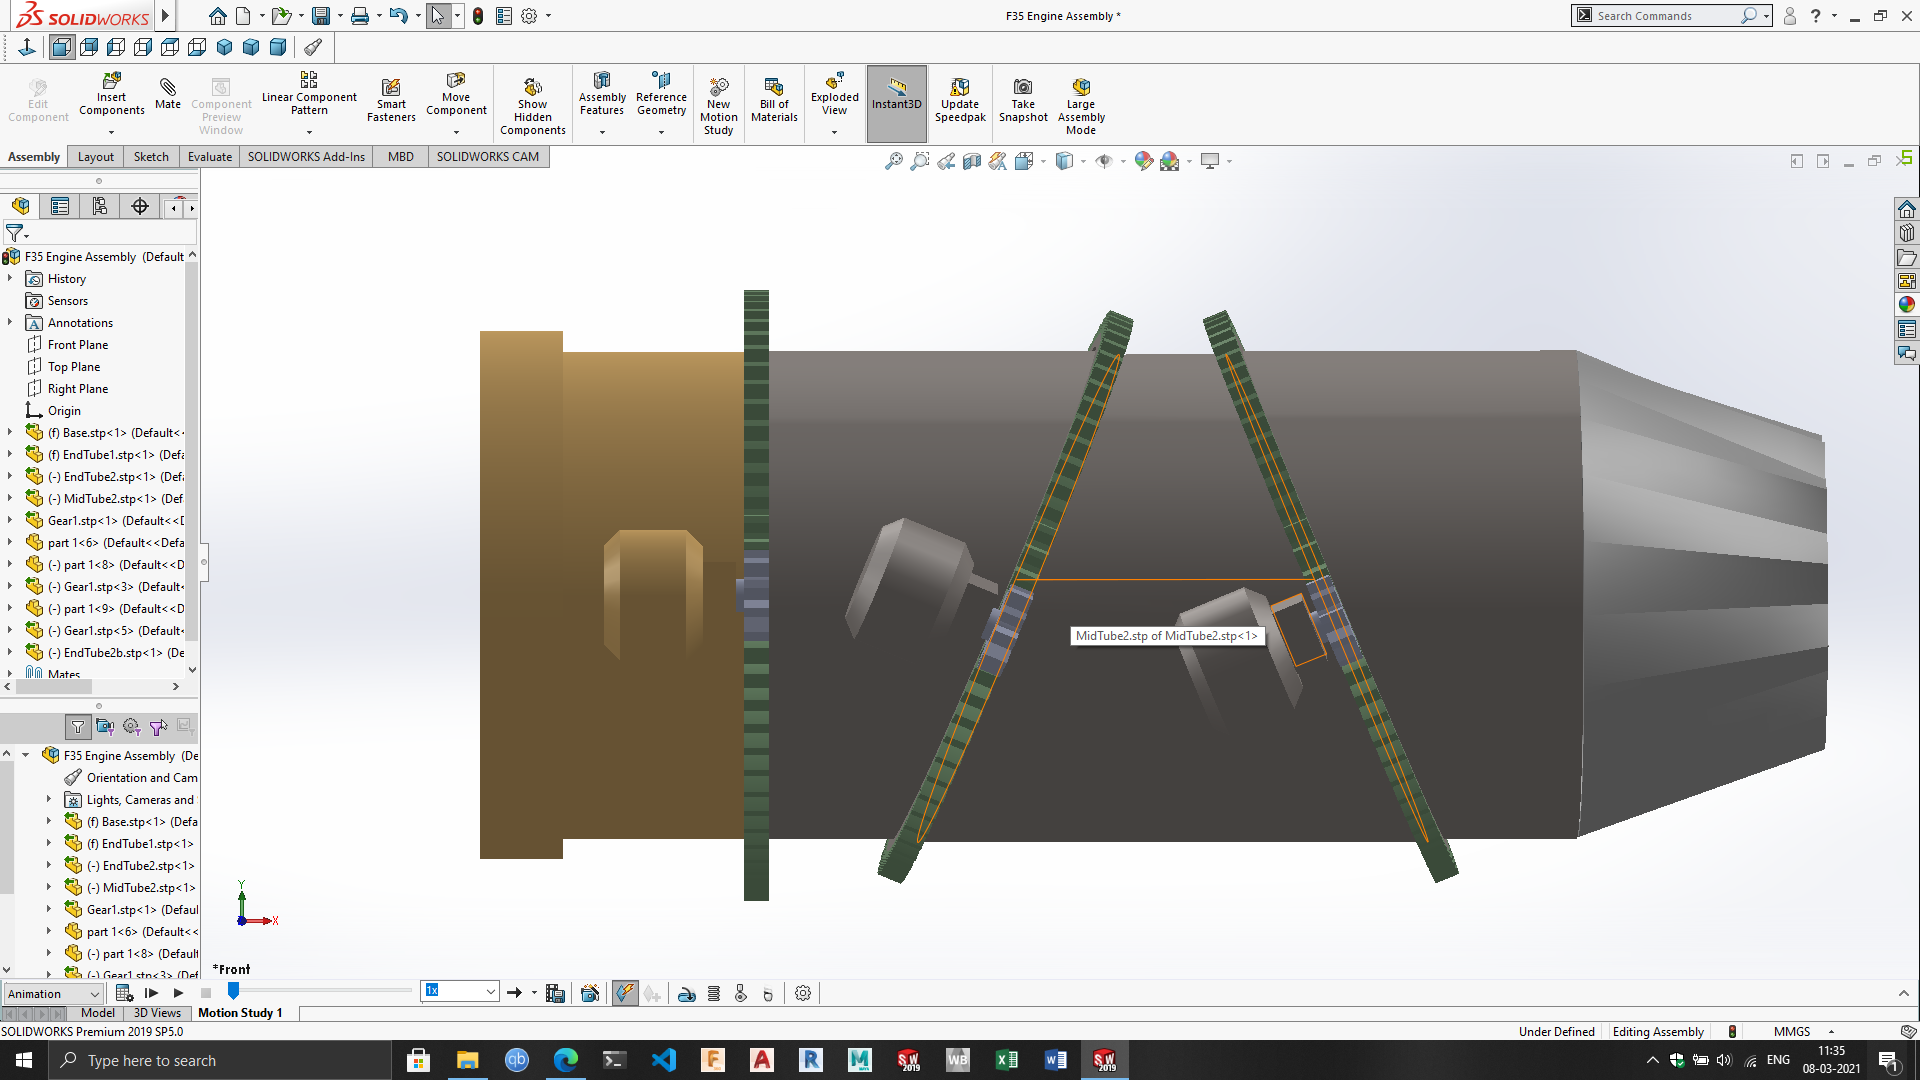Click the Motion Study Calculate icon
Screen dimensions: 1920x1080
[124, 993]
